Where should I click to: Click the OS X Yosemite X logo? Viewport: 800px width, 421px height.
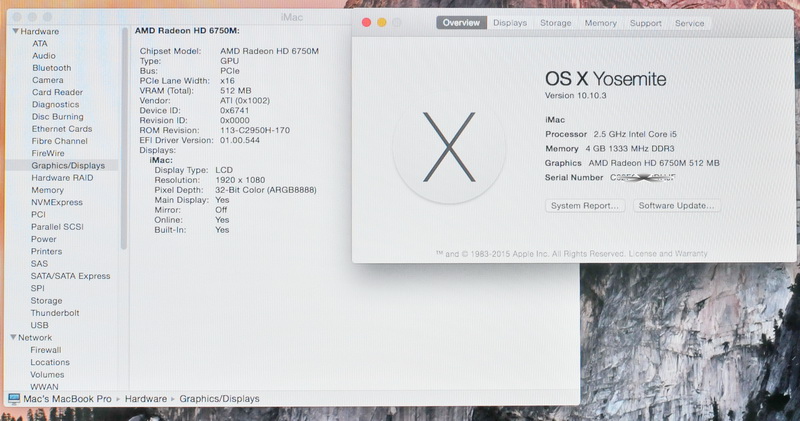449,148
